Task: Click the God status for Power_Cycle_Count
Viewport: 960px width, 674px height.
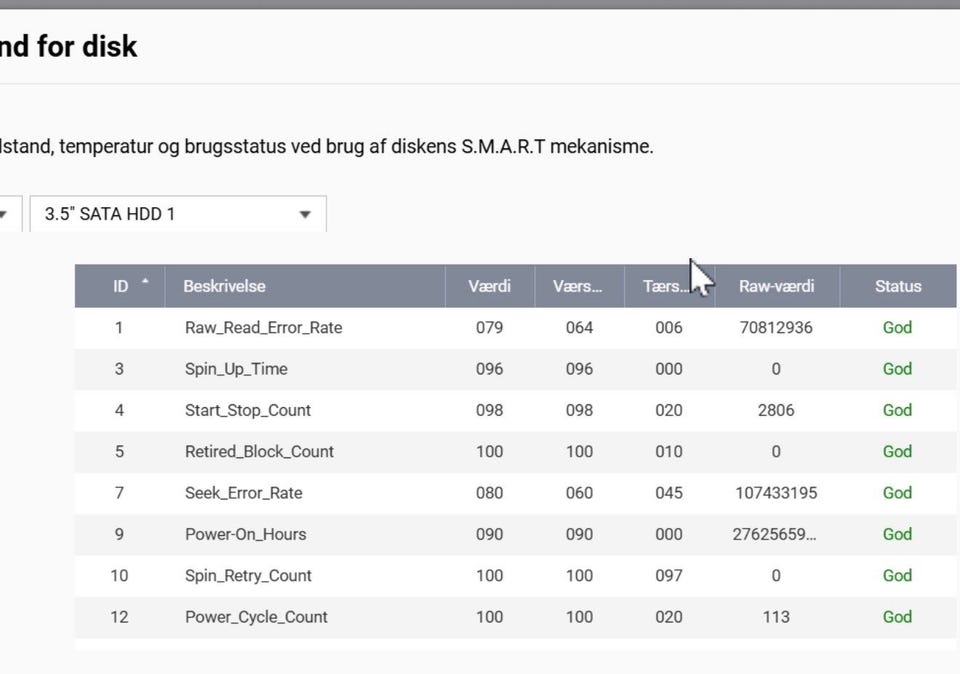Action: pyautogui.click(x=897, y=617)
